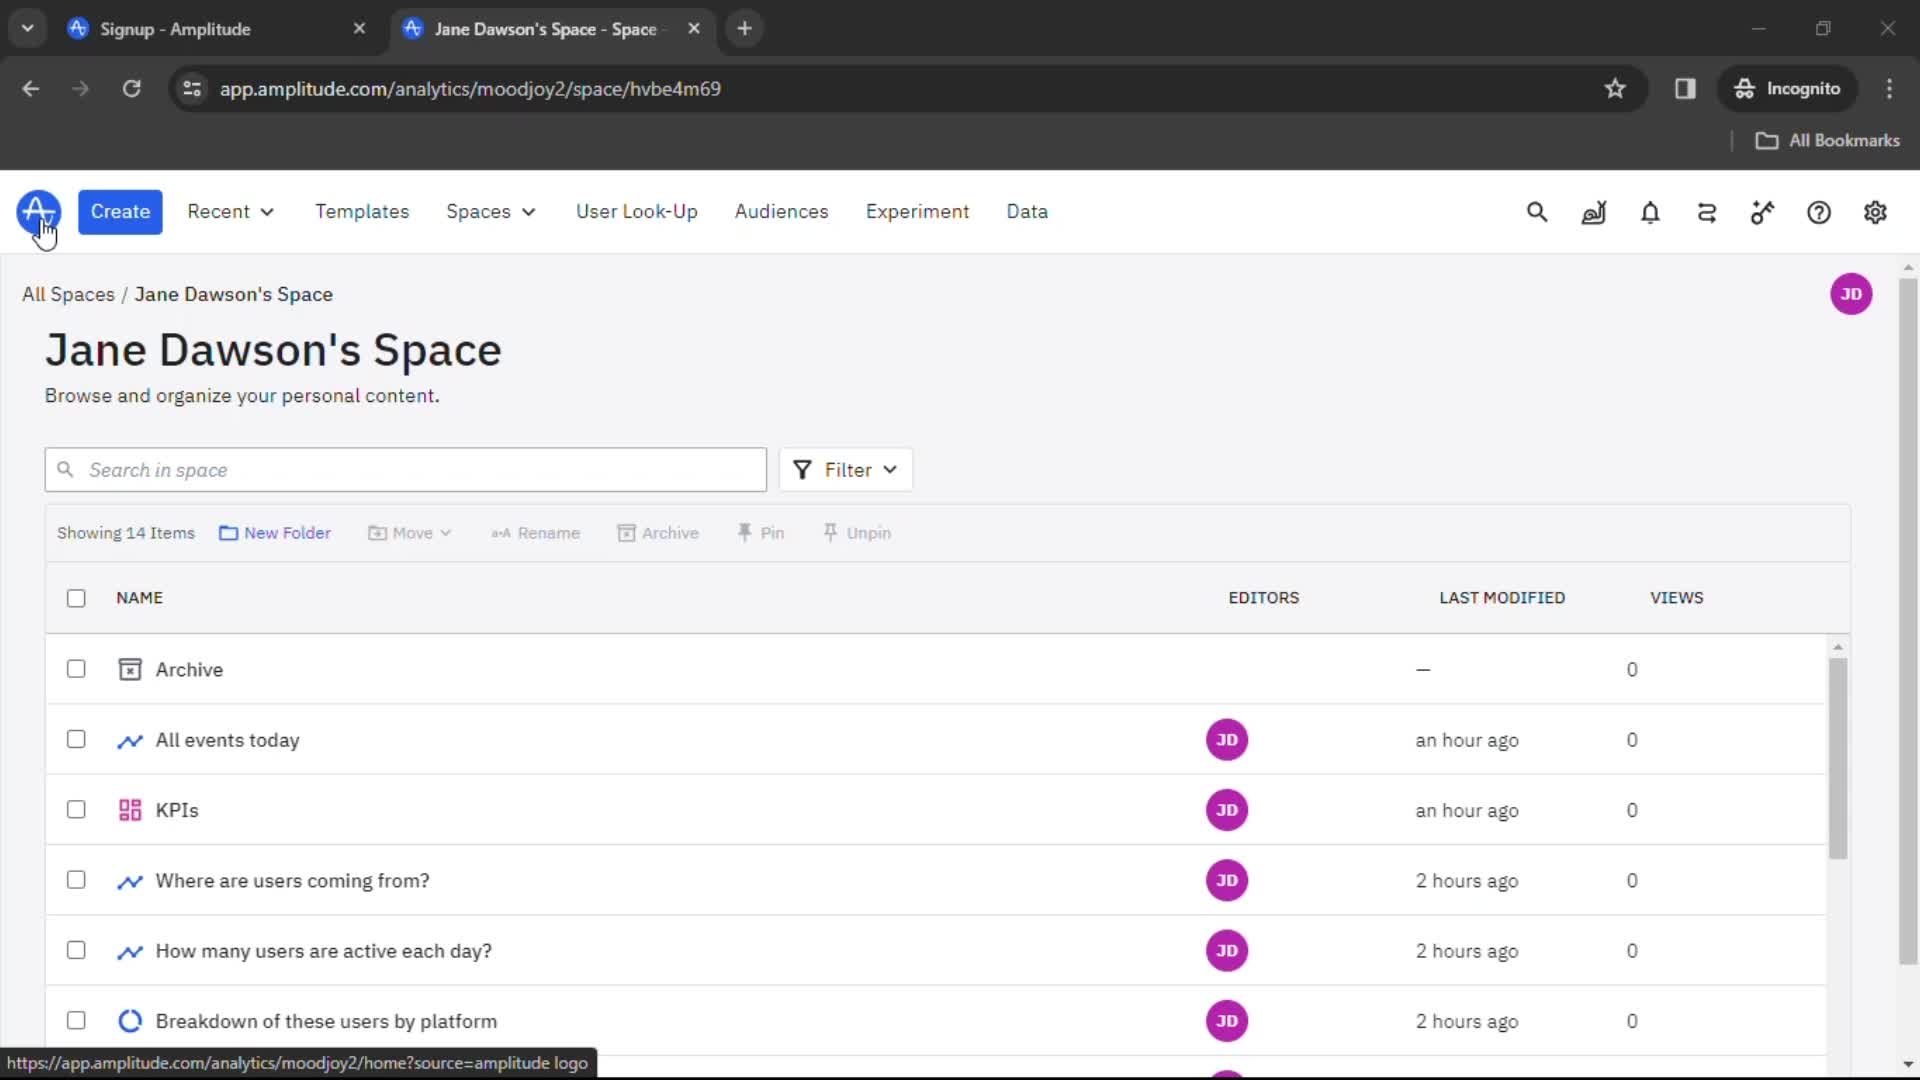The width and height of the screenshot is (1920, 1080).
Task: Open the Audiences section
Action: (x=781, y=212)
